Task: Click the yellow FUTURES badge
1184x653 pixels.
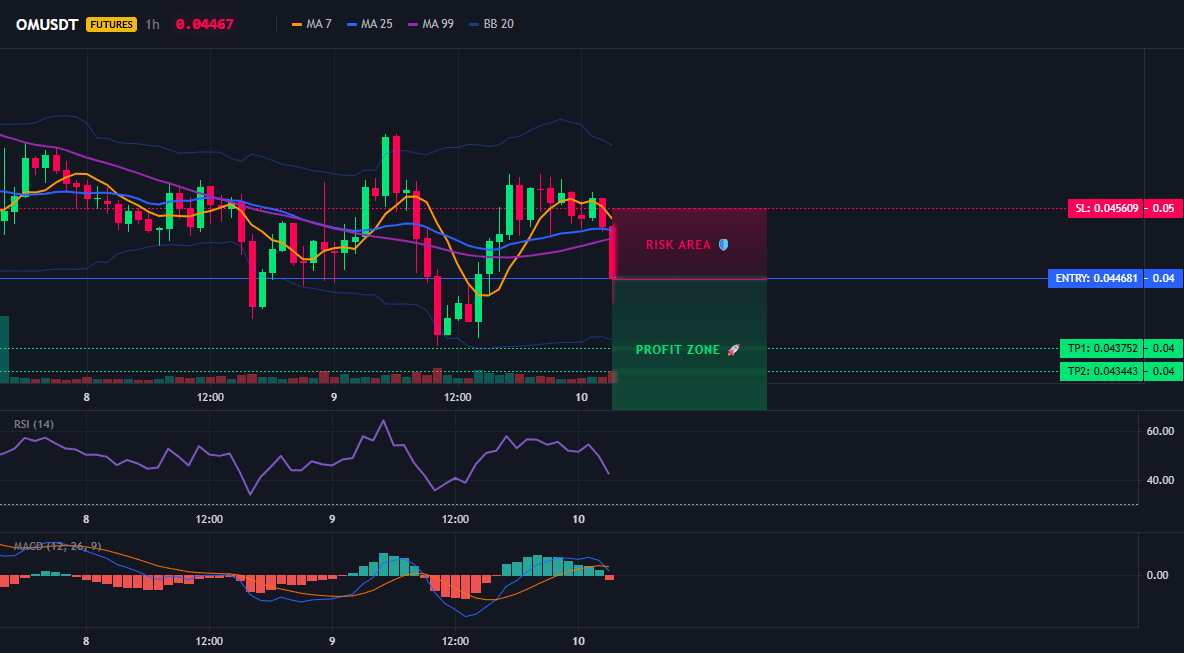Action: [112, 24]
